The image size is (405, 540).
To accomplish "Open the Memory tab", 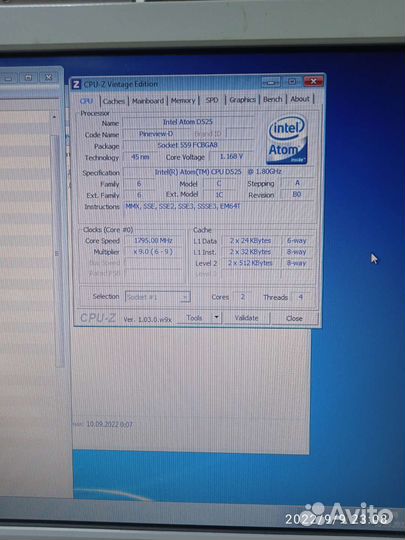I will point(183,101).
